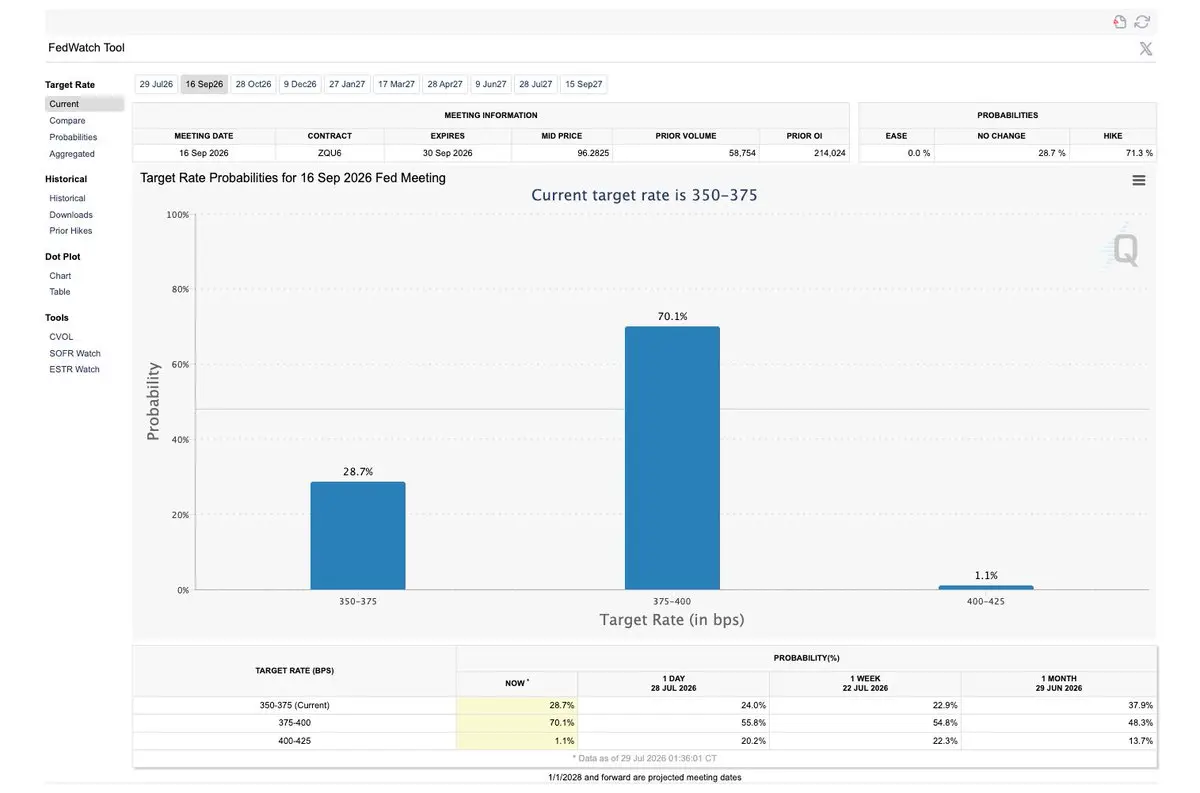
Task: Share via the X (Twitter) icon
Action: click(1146, 48)
